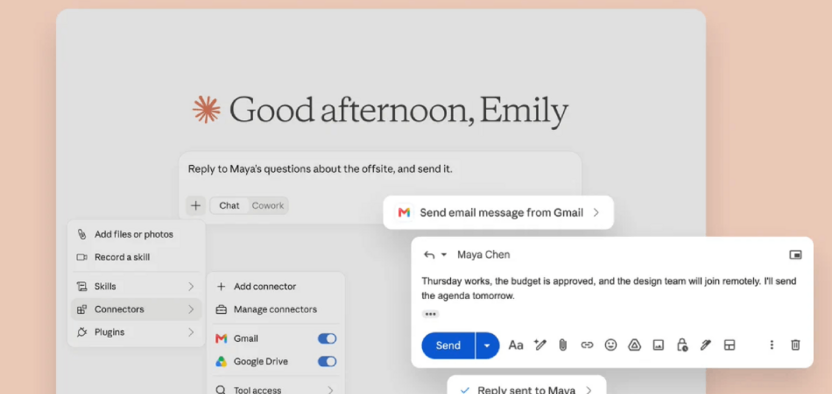Pop out the reply into a new window

[x=795, y=255]
